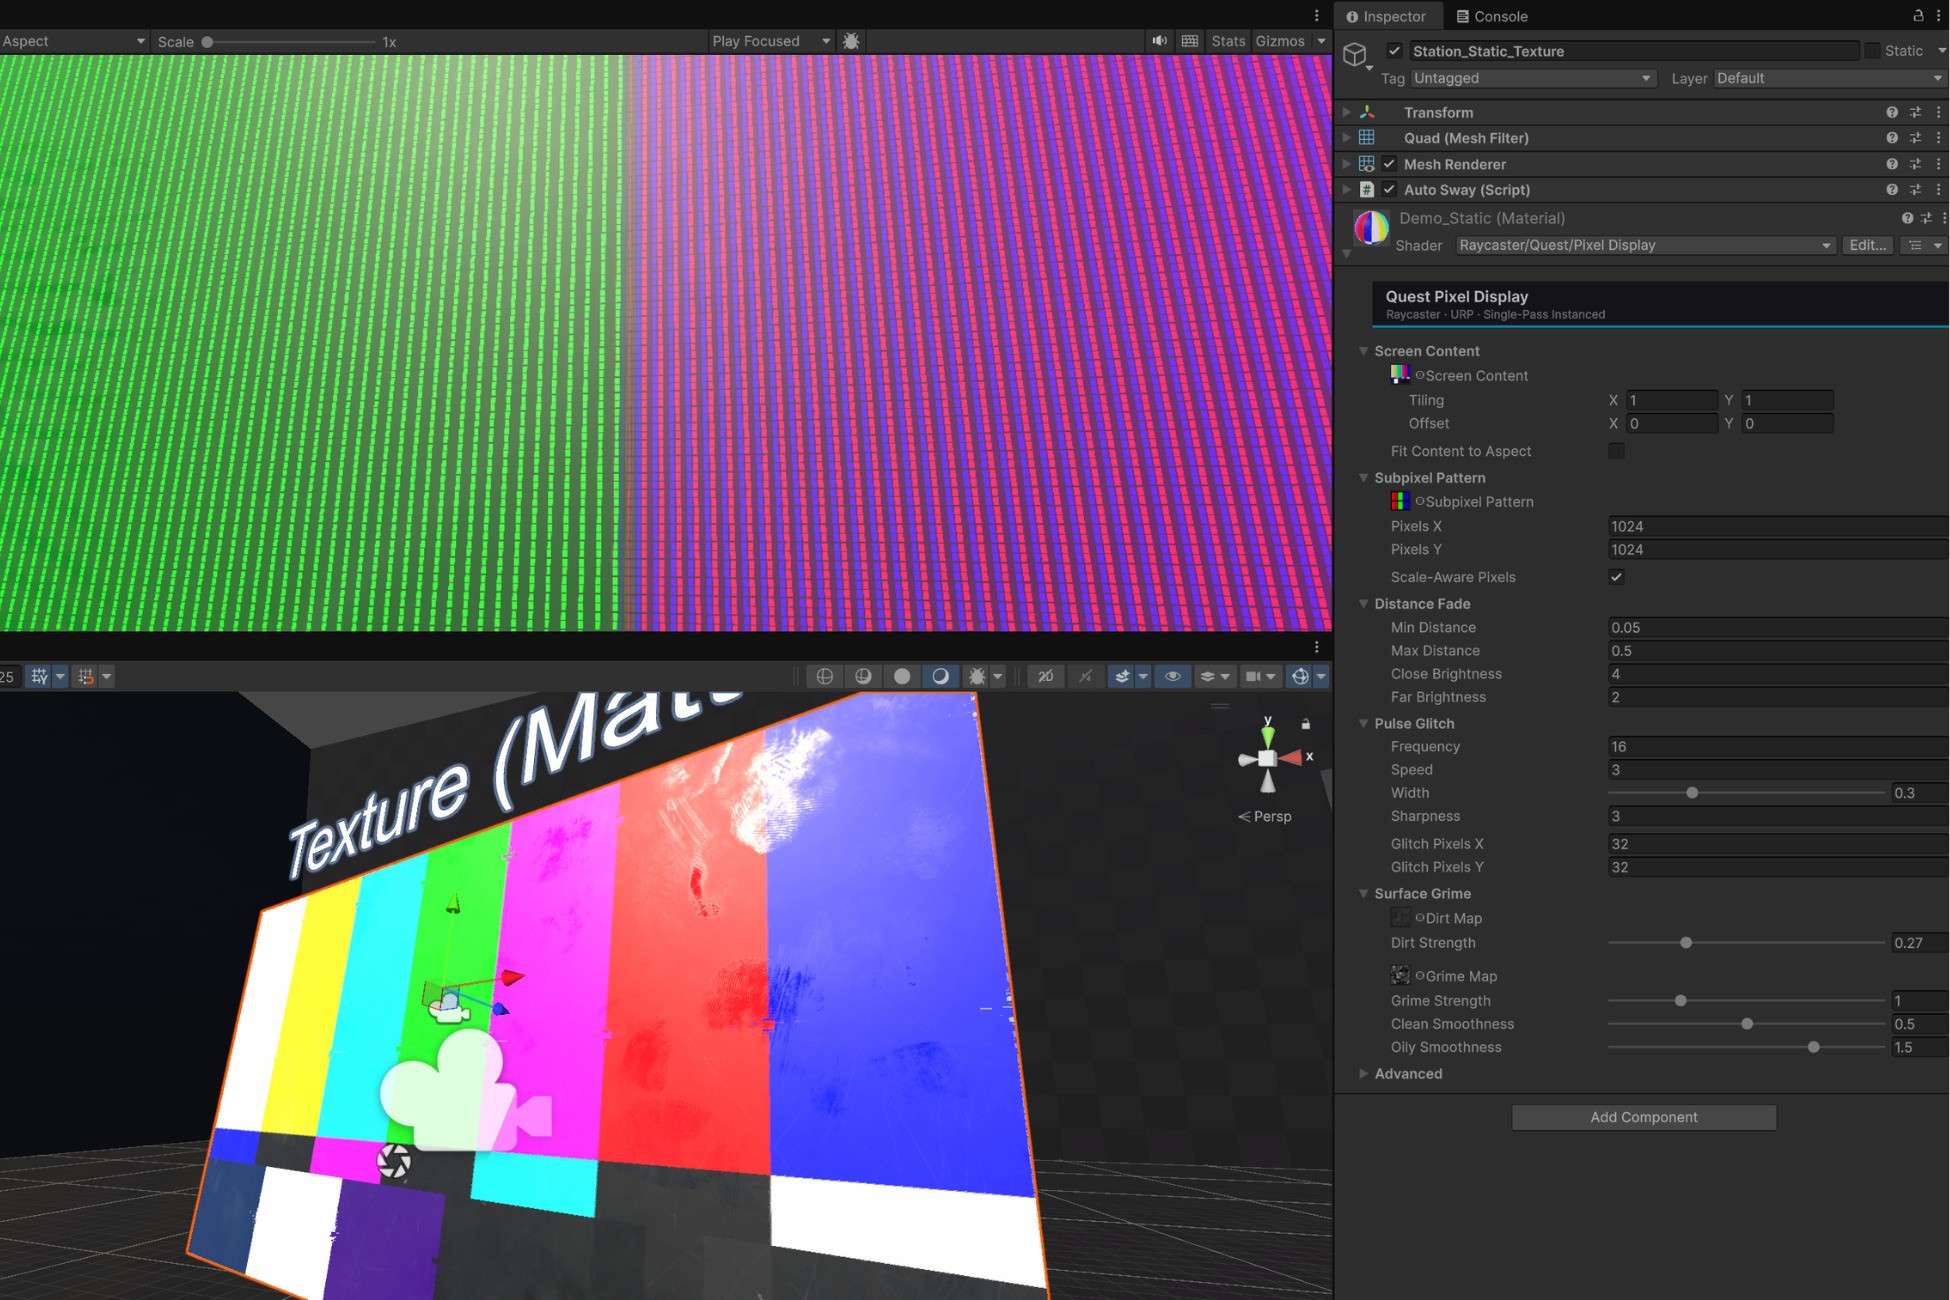Lock the Inspector panel

(x=1918, y=16)
